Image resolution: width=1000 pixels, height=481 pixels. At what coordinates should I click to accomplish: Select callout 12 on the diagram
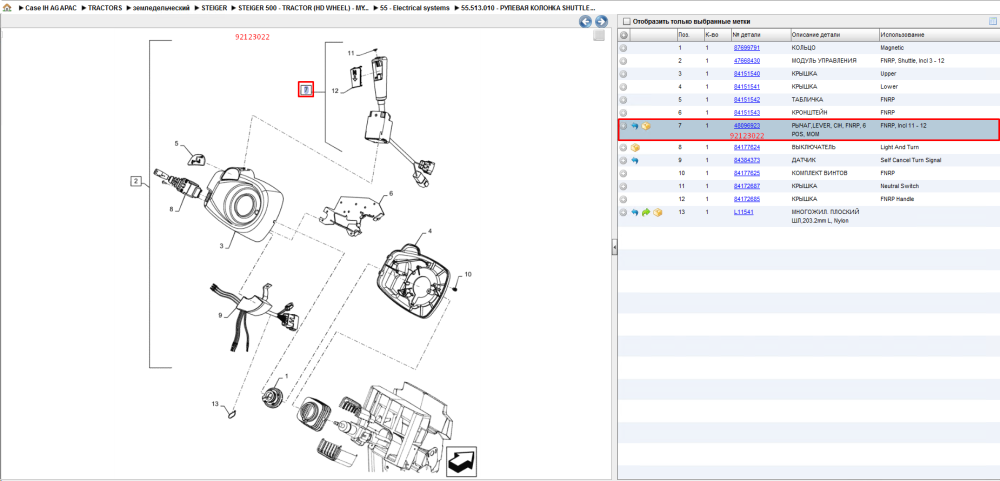click(x=335, y=91)
